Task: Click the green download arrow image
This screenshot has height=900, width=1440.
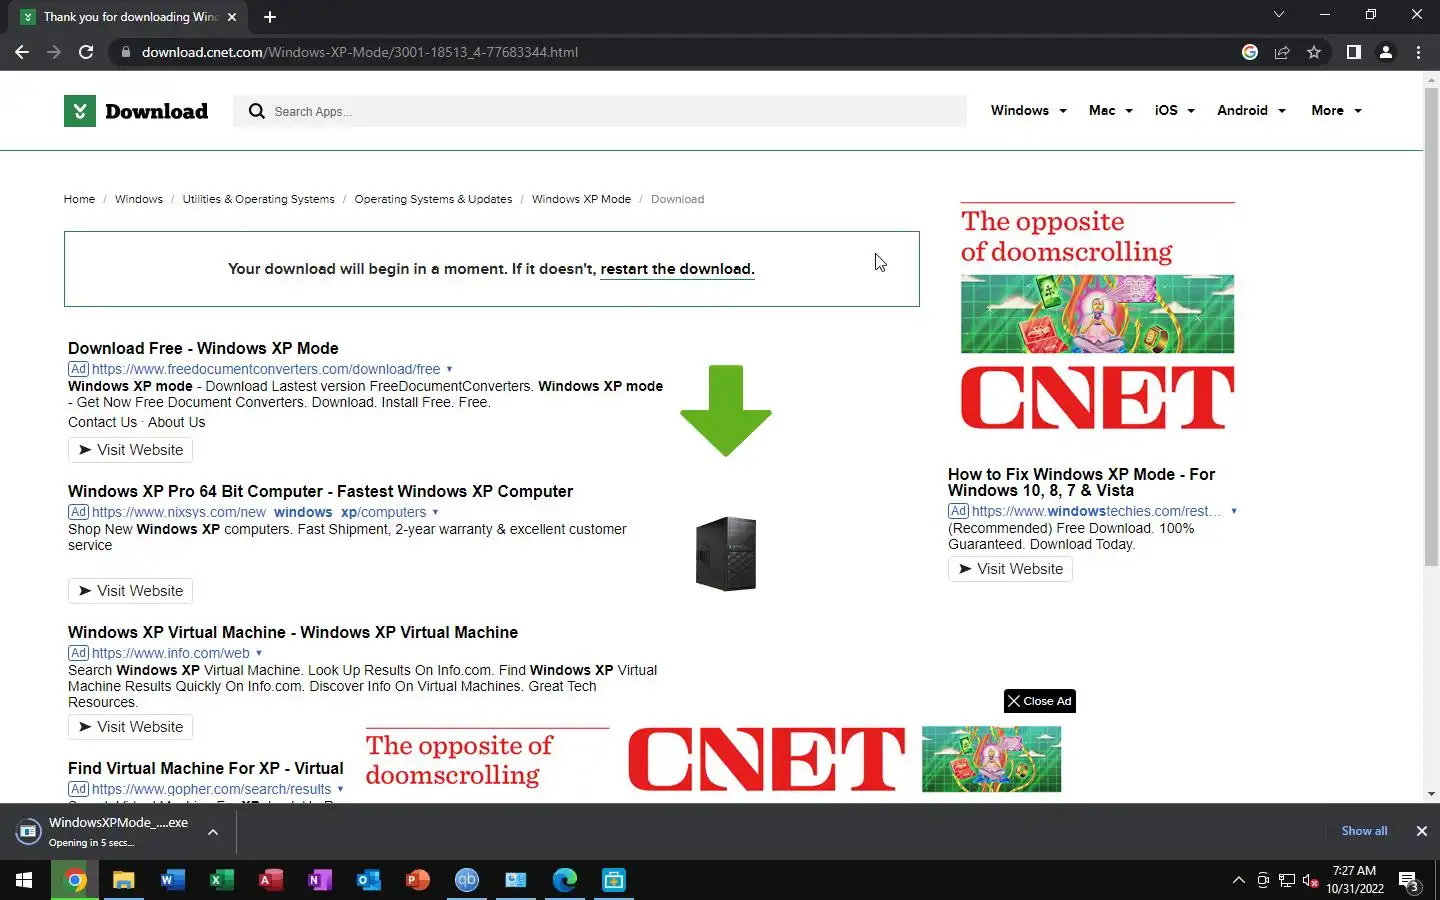Action: point(726,410)
